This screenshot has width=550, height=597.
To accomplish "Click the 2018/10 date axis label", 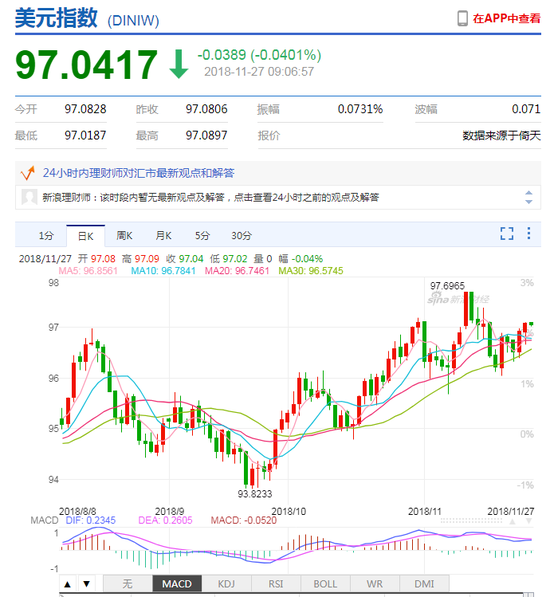I will point(288,511).
